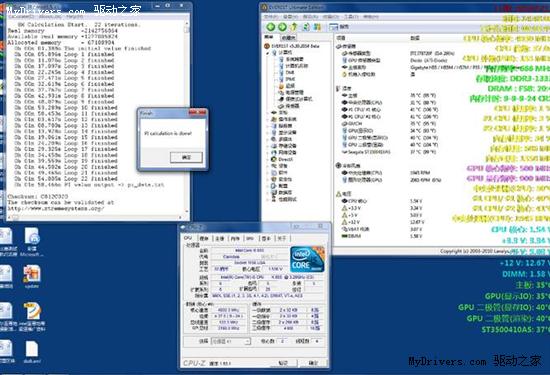Switch to 收藏夹 tab in EVEREST sidebar

[x=288, y=38]
